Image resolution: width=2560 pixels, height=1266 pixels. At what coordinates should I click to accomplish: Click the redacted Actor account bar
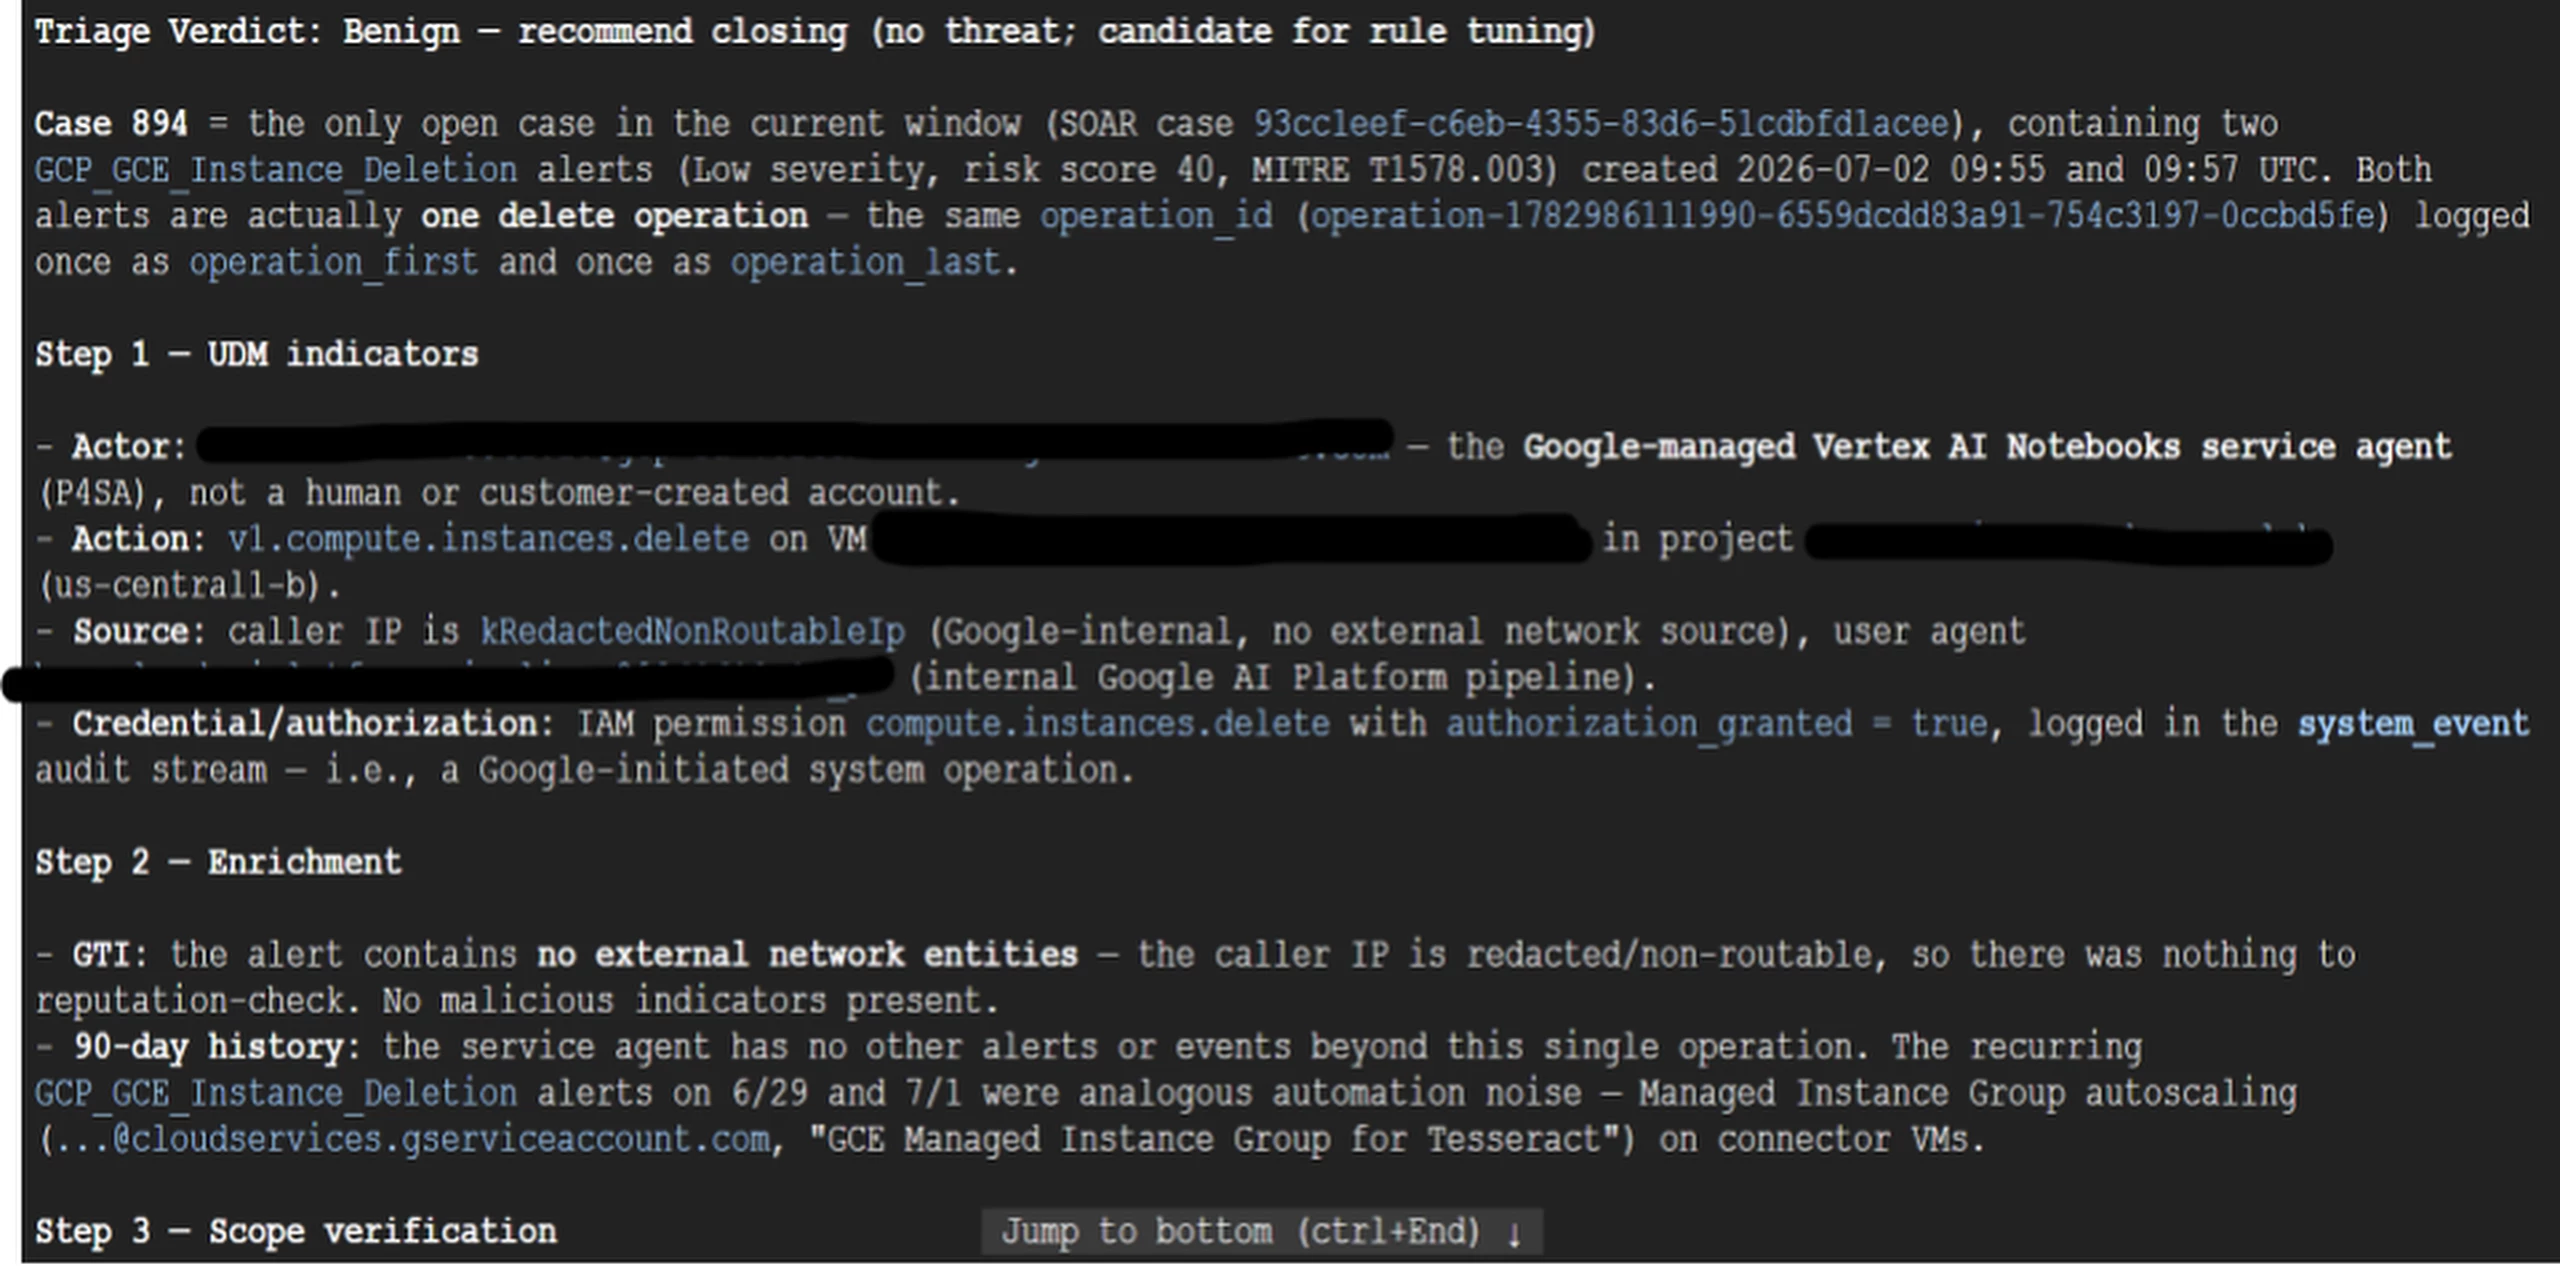(795, 441)
